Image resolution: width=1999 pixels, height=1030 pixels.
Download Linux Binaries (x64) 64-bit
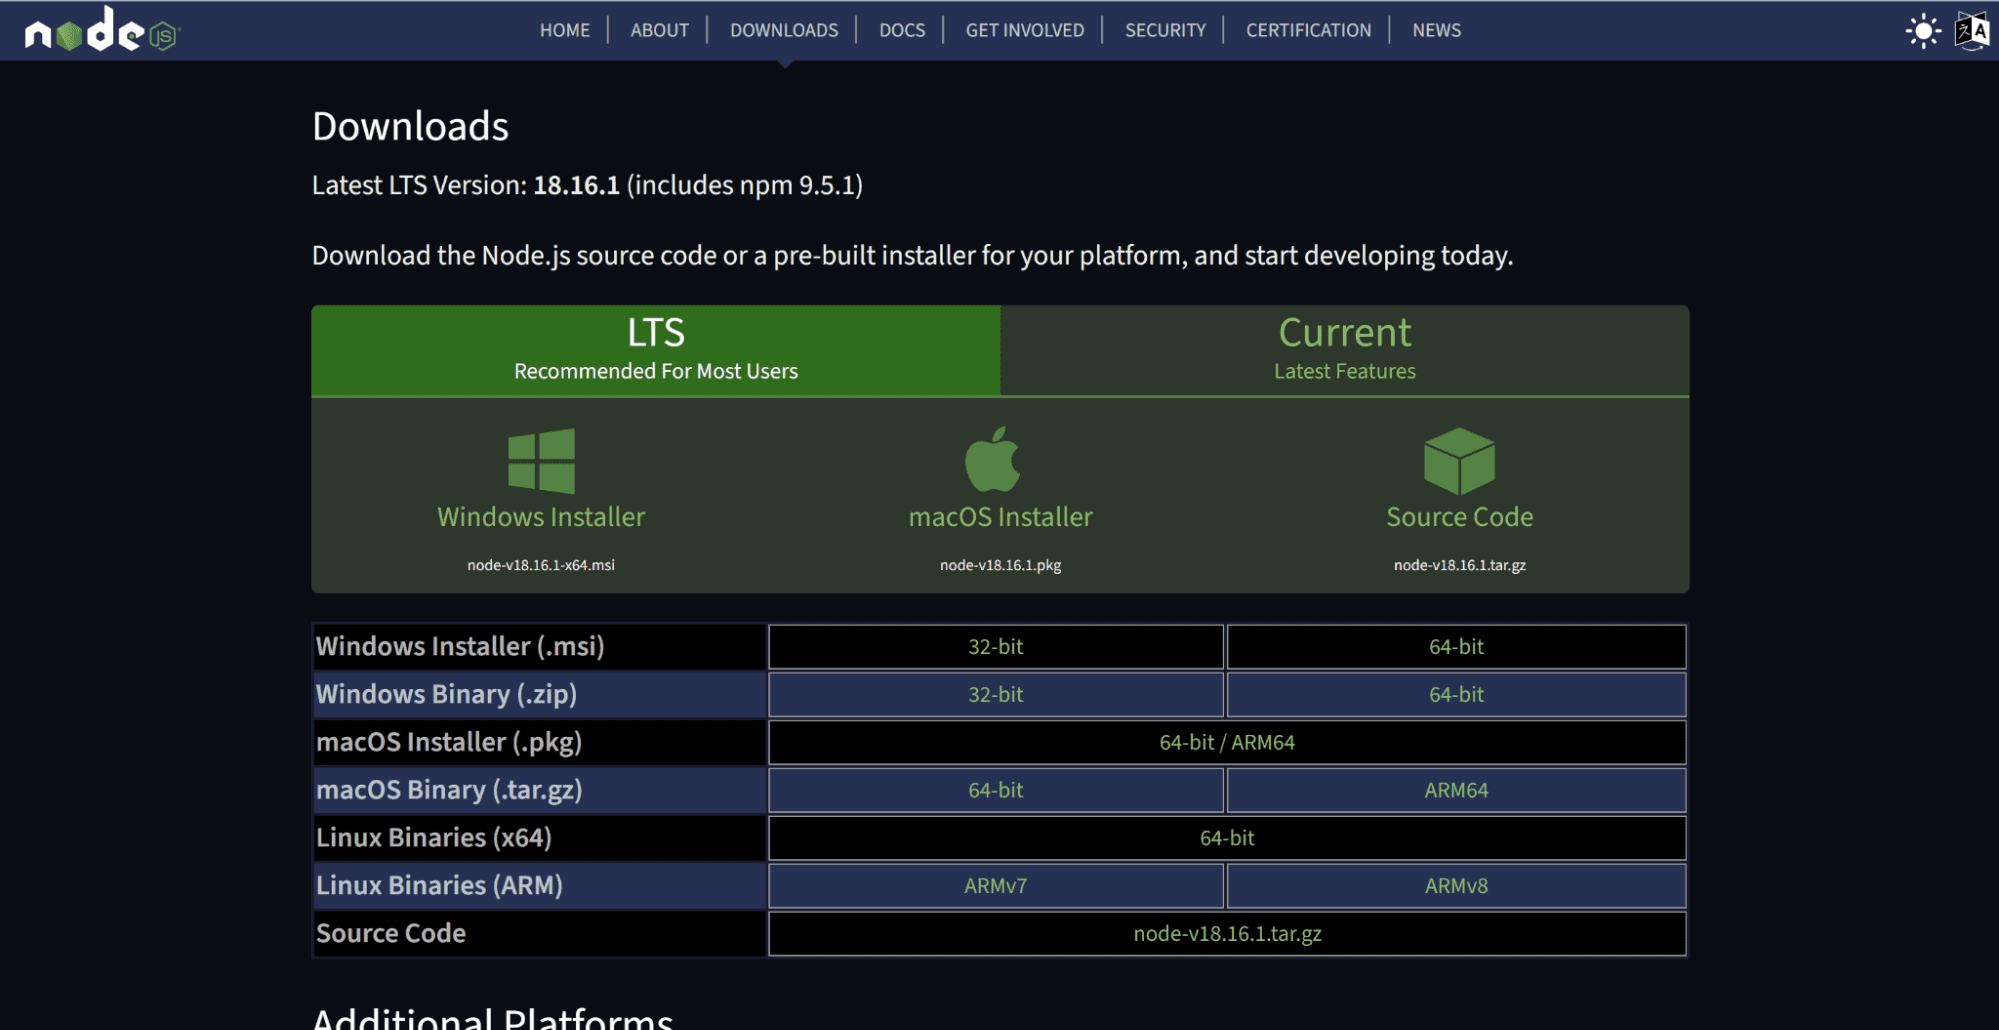1227,838
